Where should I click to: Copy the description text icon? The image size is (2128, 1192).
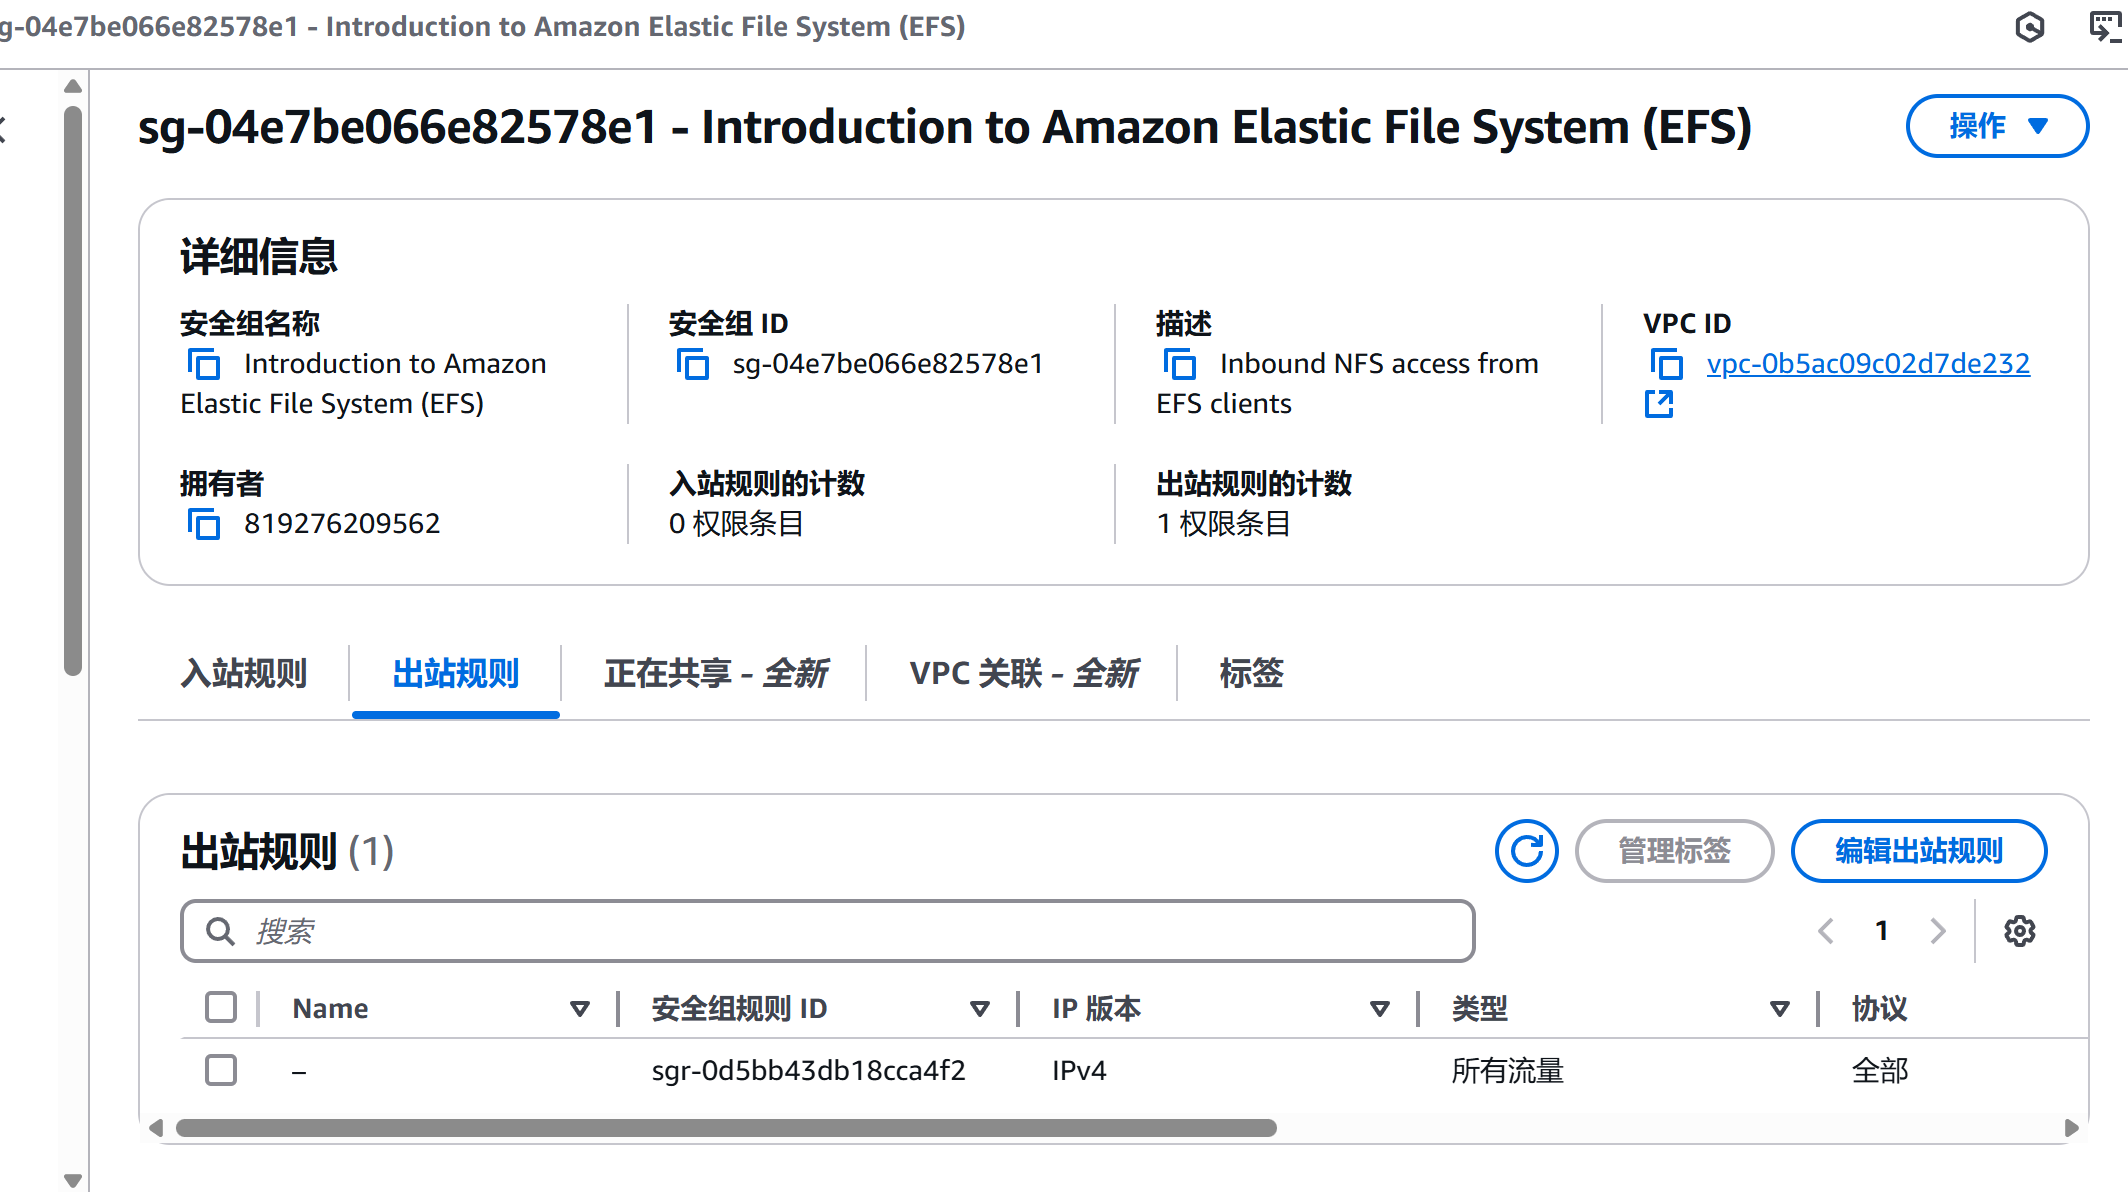pos(1180,364)
